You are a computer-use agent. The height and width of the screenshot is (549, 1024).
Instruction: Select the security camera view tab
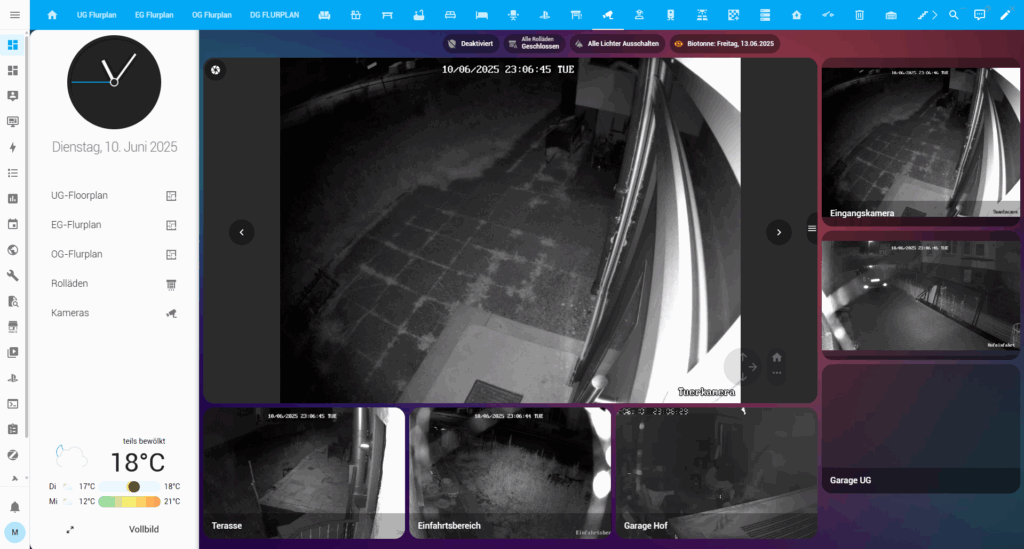pos(607,15)
